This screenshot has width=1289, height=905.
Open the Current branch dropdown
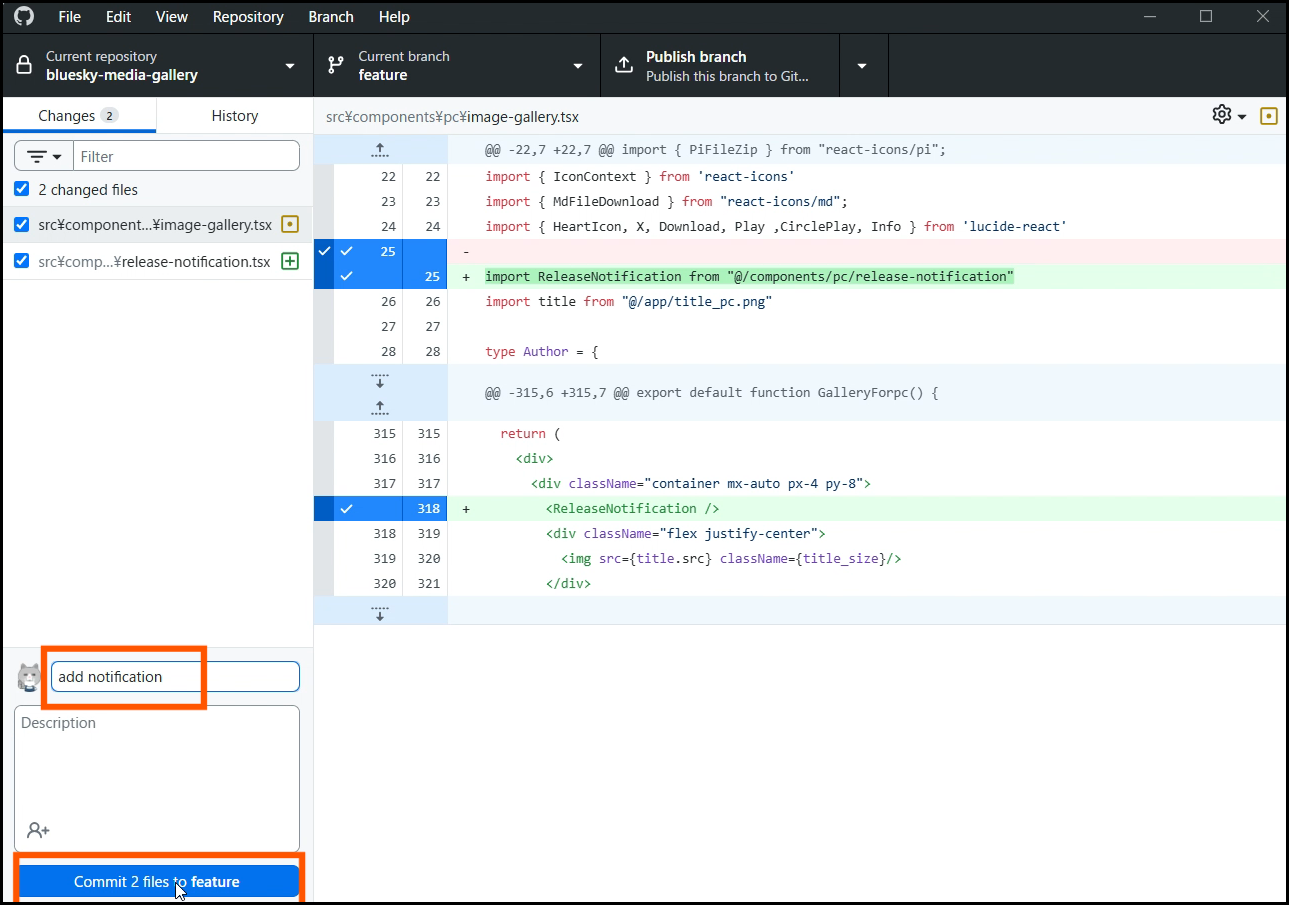point(456,66)
